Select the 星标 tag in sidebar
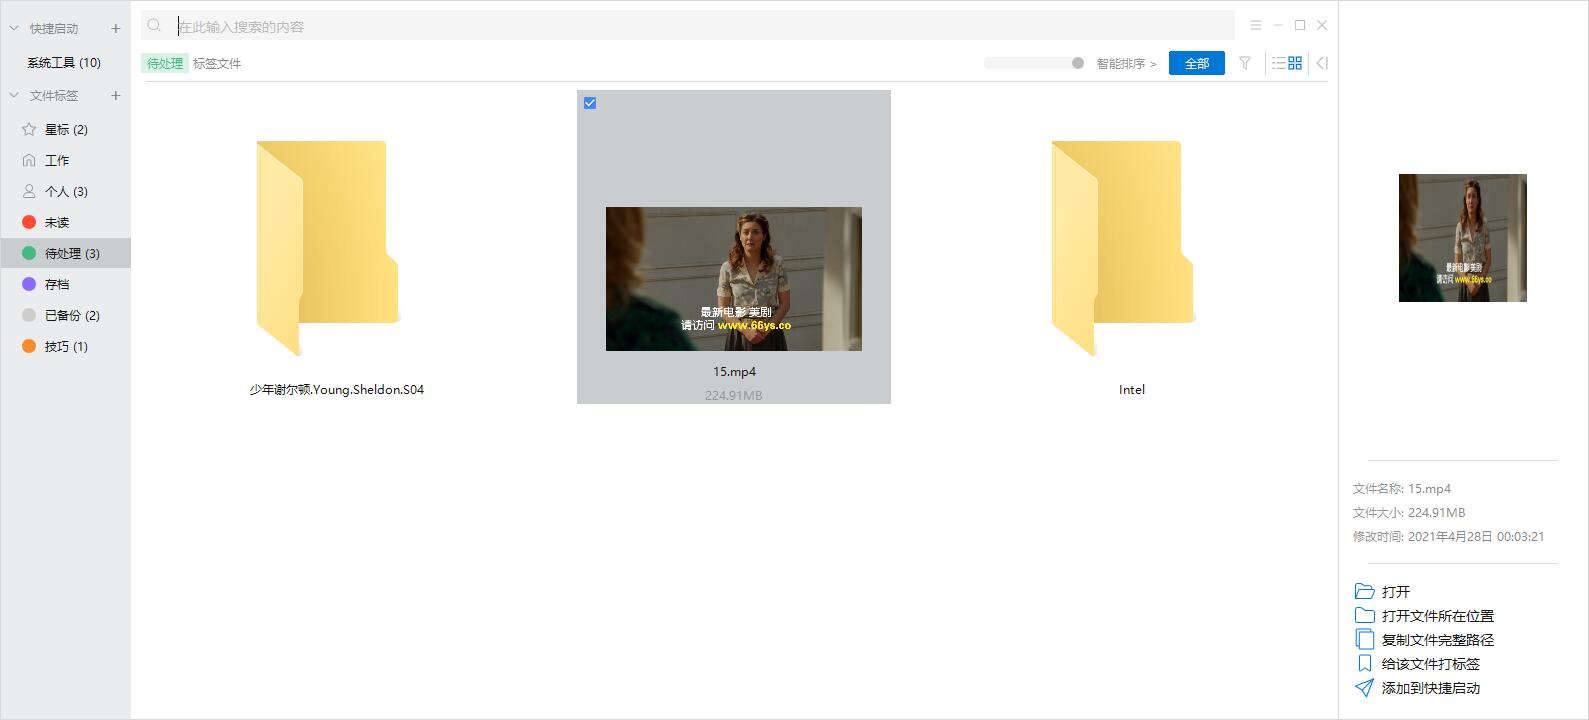 66,129
